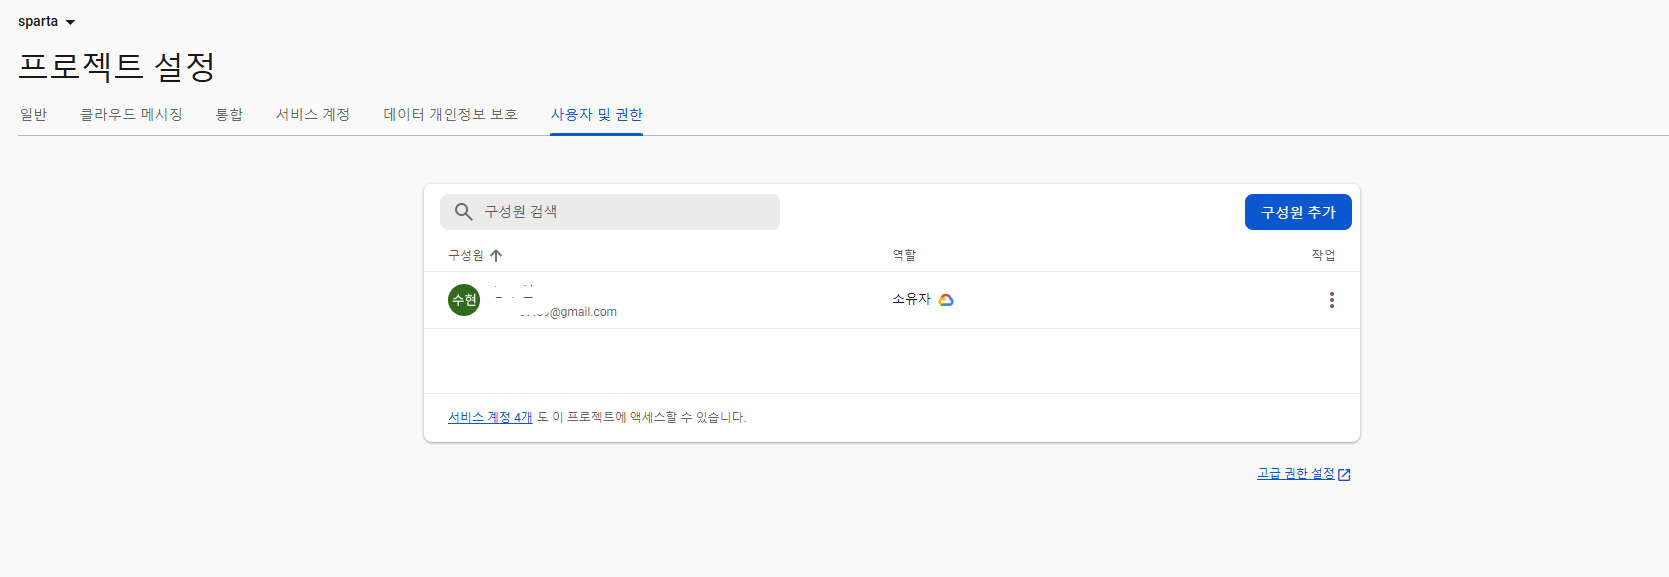Click the 작업 column header
1669x577 pixels.
(1323, 256)
